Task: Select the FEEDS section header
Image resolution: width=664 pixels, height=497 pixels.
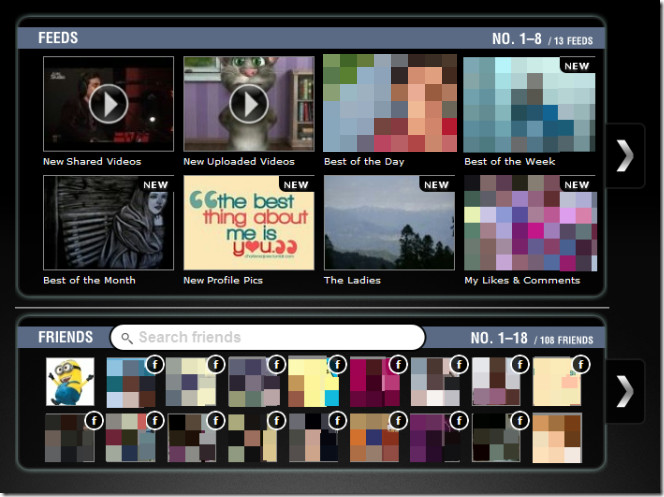Action: tap(58, 38)
